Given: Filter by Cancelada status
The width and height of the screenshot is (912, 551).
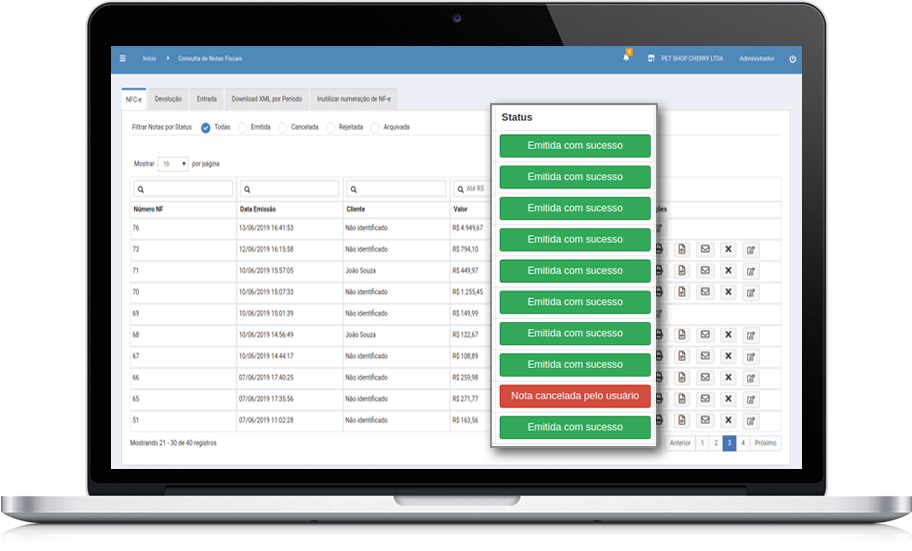Looking at the screenshot, I should (283, 128).
